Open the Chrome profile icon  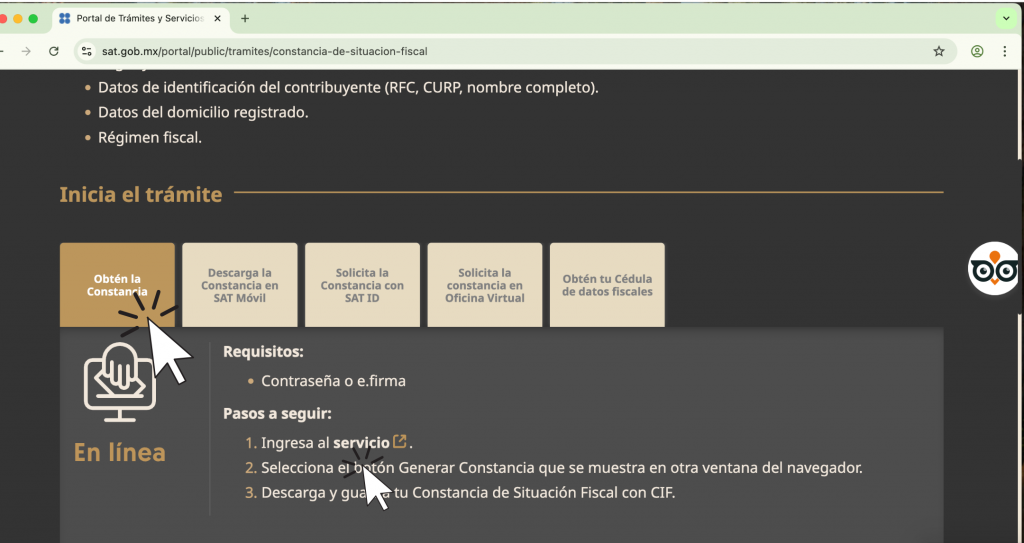(977, 51)
